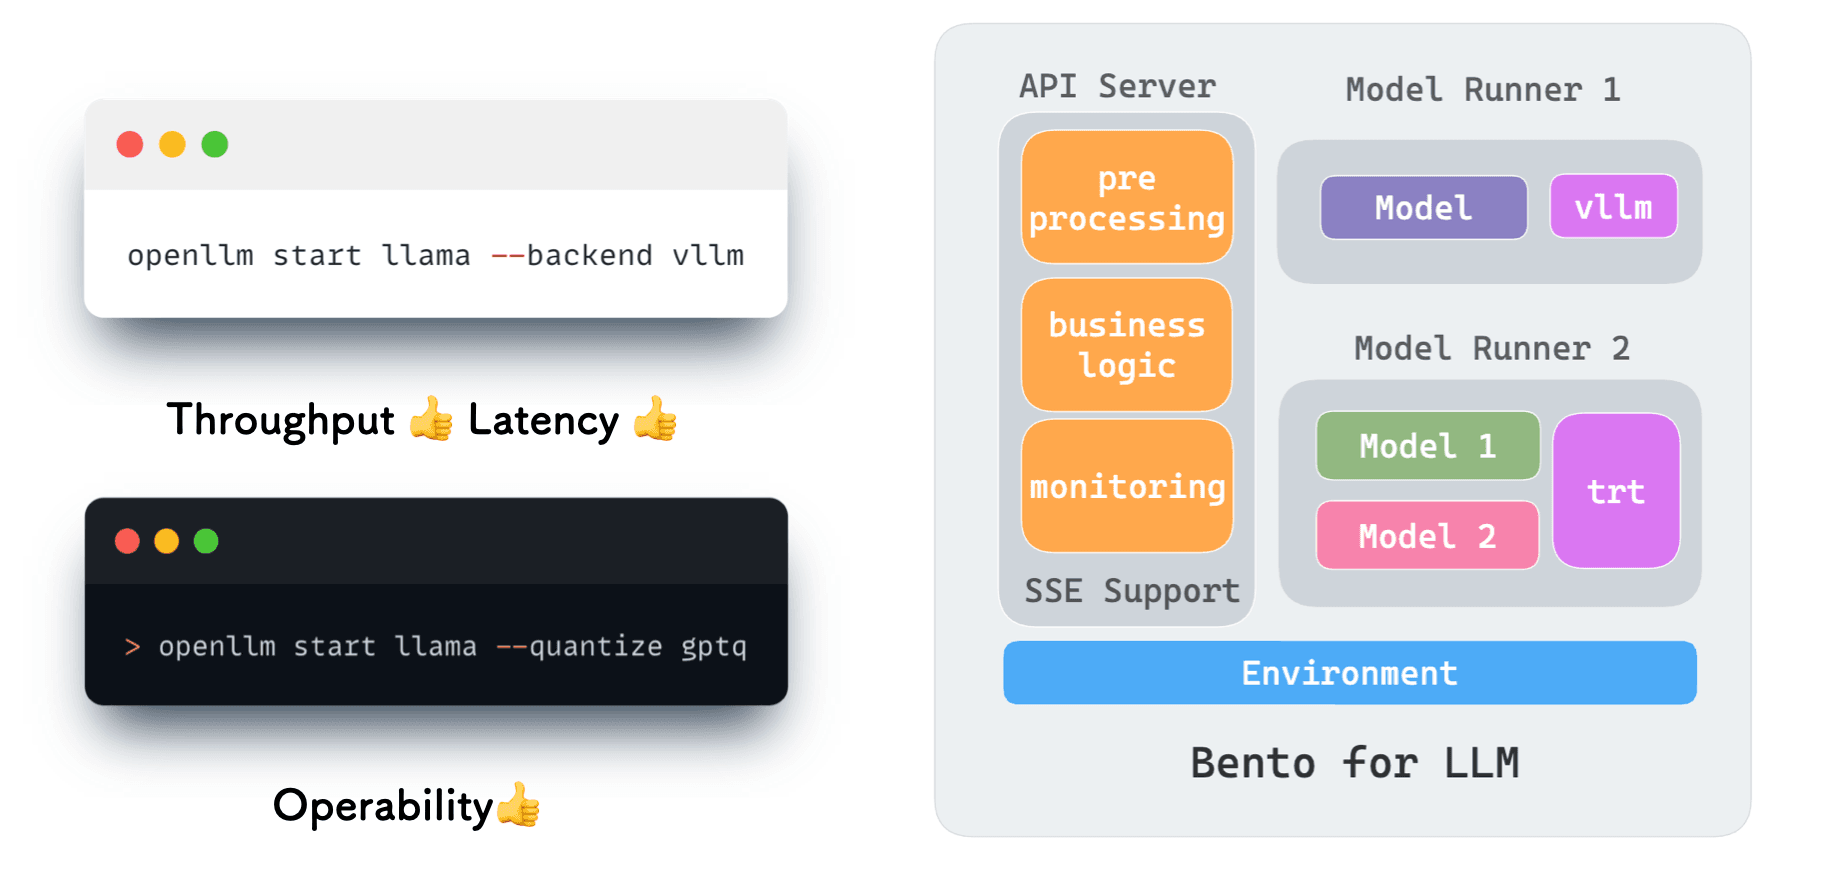Click the 'Throughput' label

[x=281, y=420]
